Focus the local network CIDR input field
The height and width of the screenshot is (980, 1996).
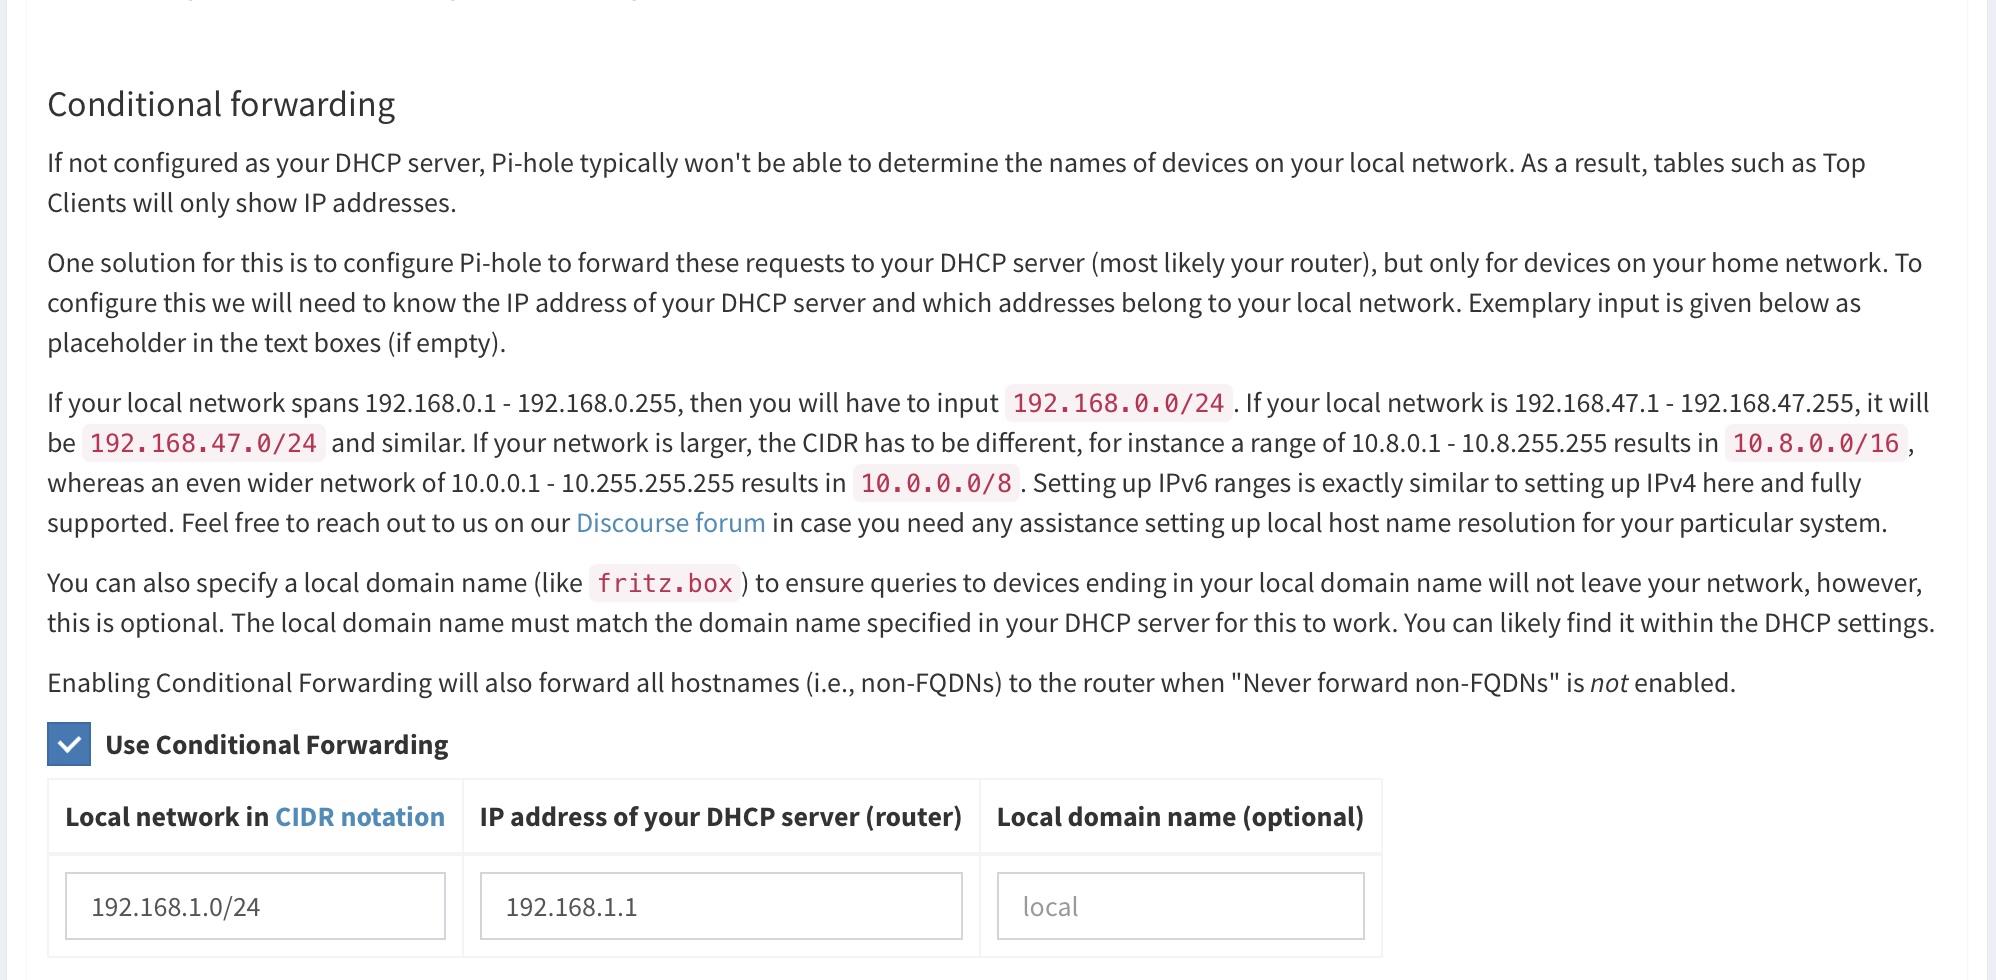[255, 906]
